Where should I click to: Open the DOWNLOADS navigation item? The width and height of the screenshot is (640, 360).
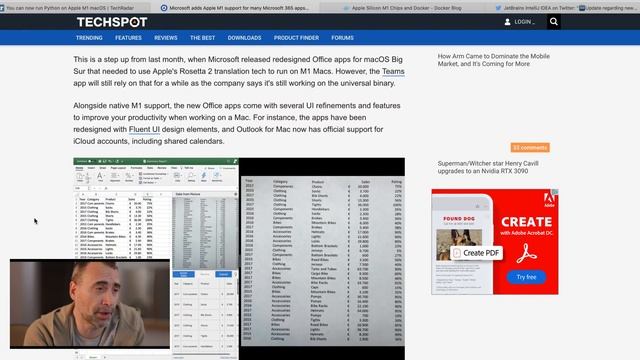pos(244,38)
